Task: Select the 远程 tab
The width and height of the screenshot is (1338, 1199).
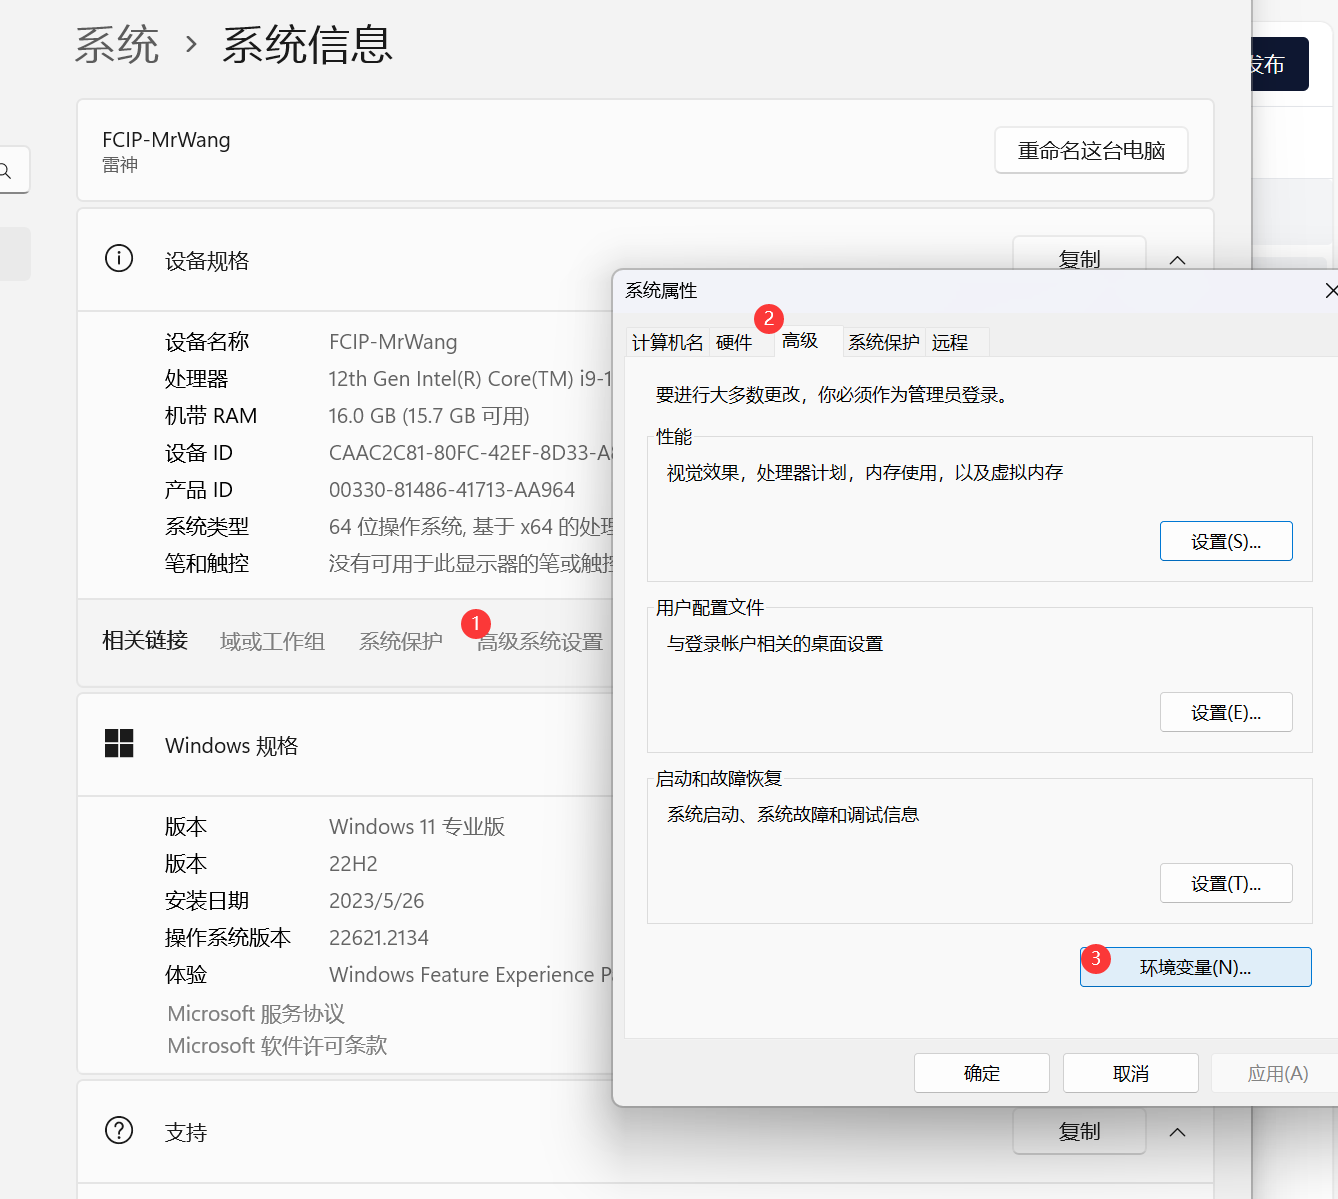Action: 950,343
